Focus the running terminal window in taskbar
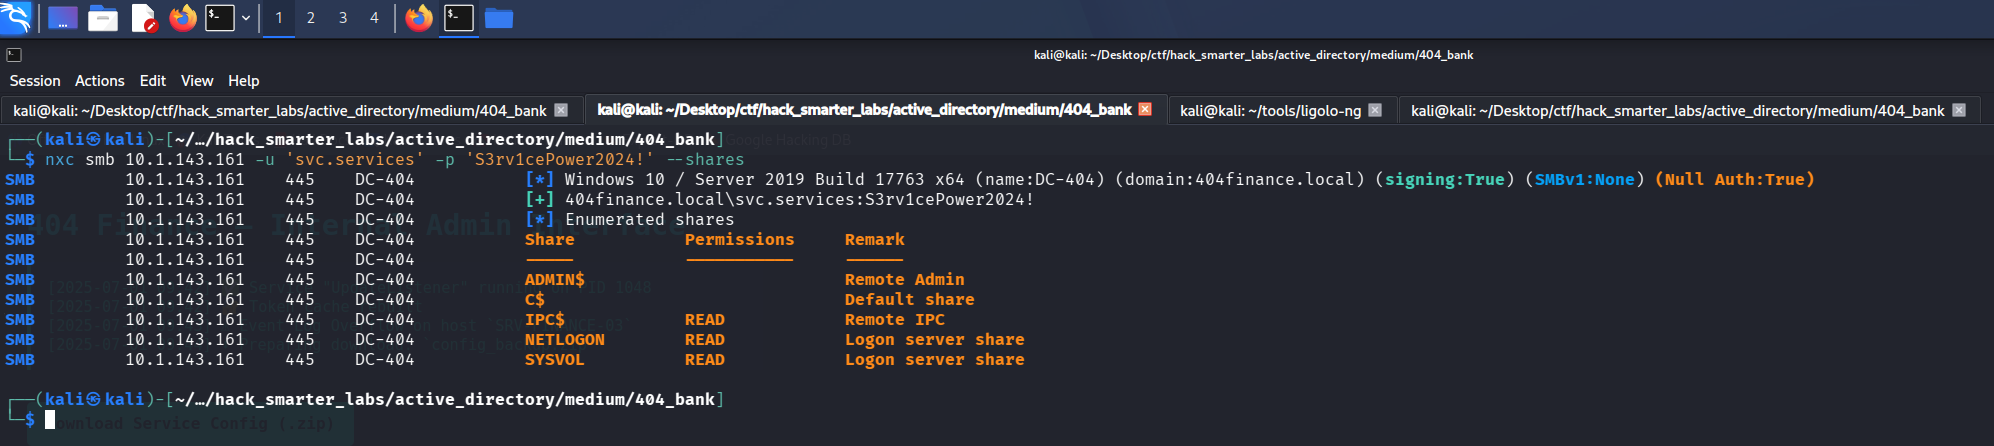This screenshot has width=1994, height=446. (459, 17)
